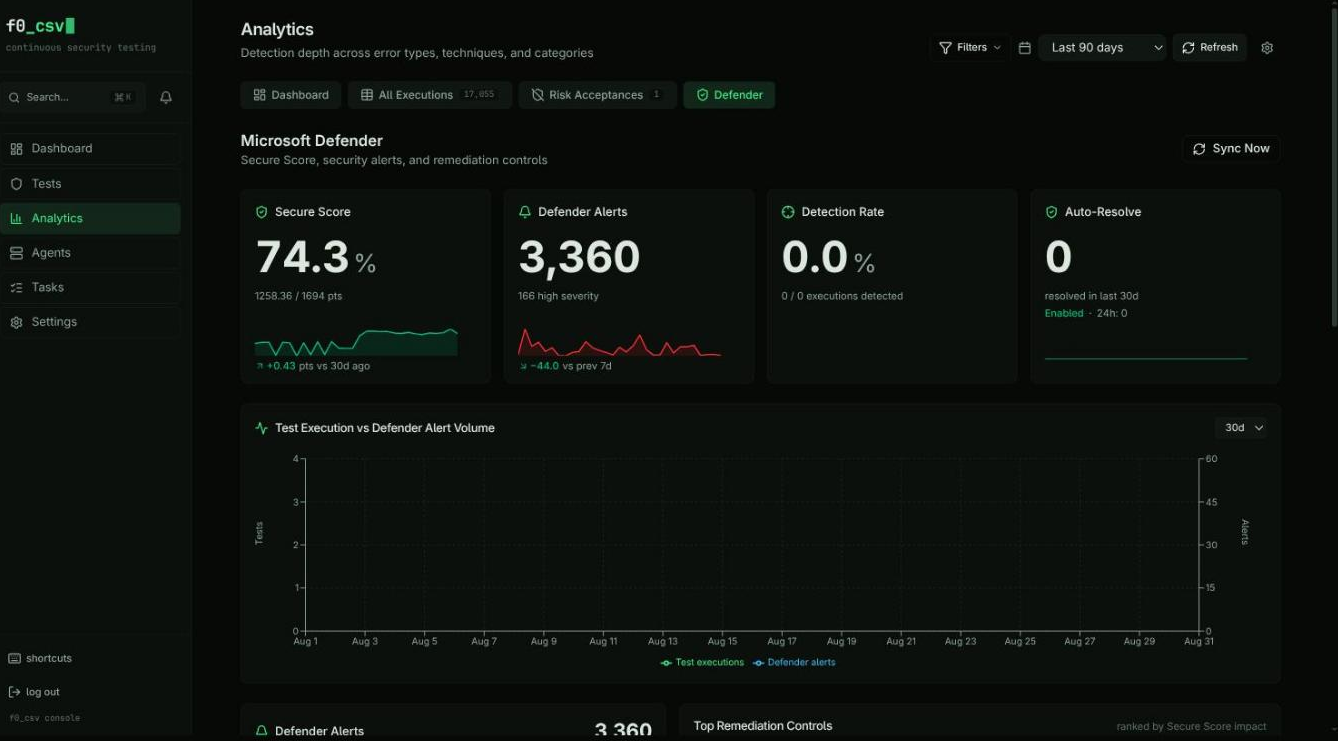Open the Risk Acceptances tab
The image size is (1338, 741).
click(x=597, y=95)
